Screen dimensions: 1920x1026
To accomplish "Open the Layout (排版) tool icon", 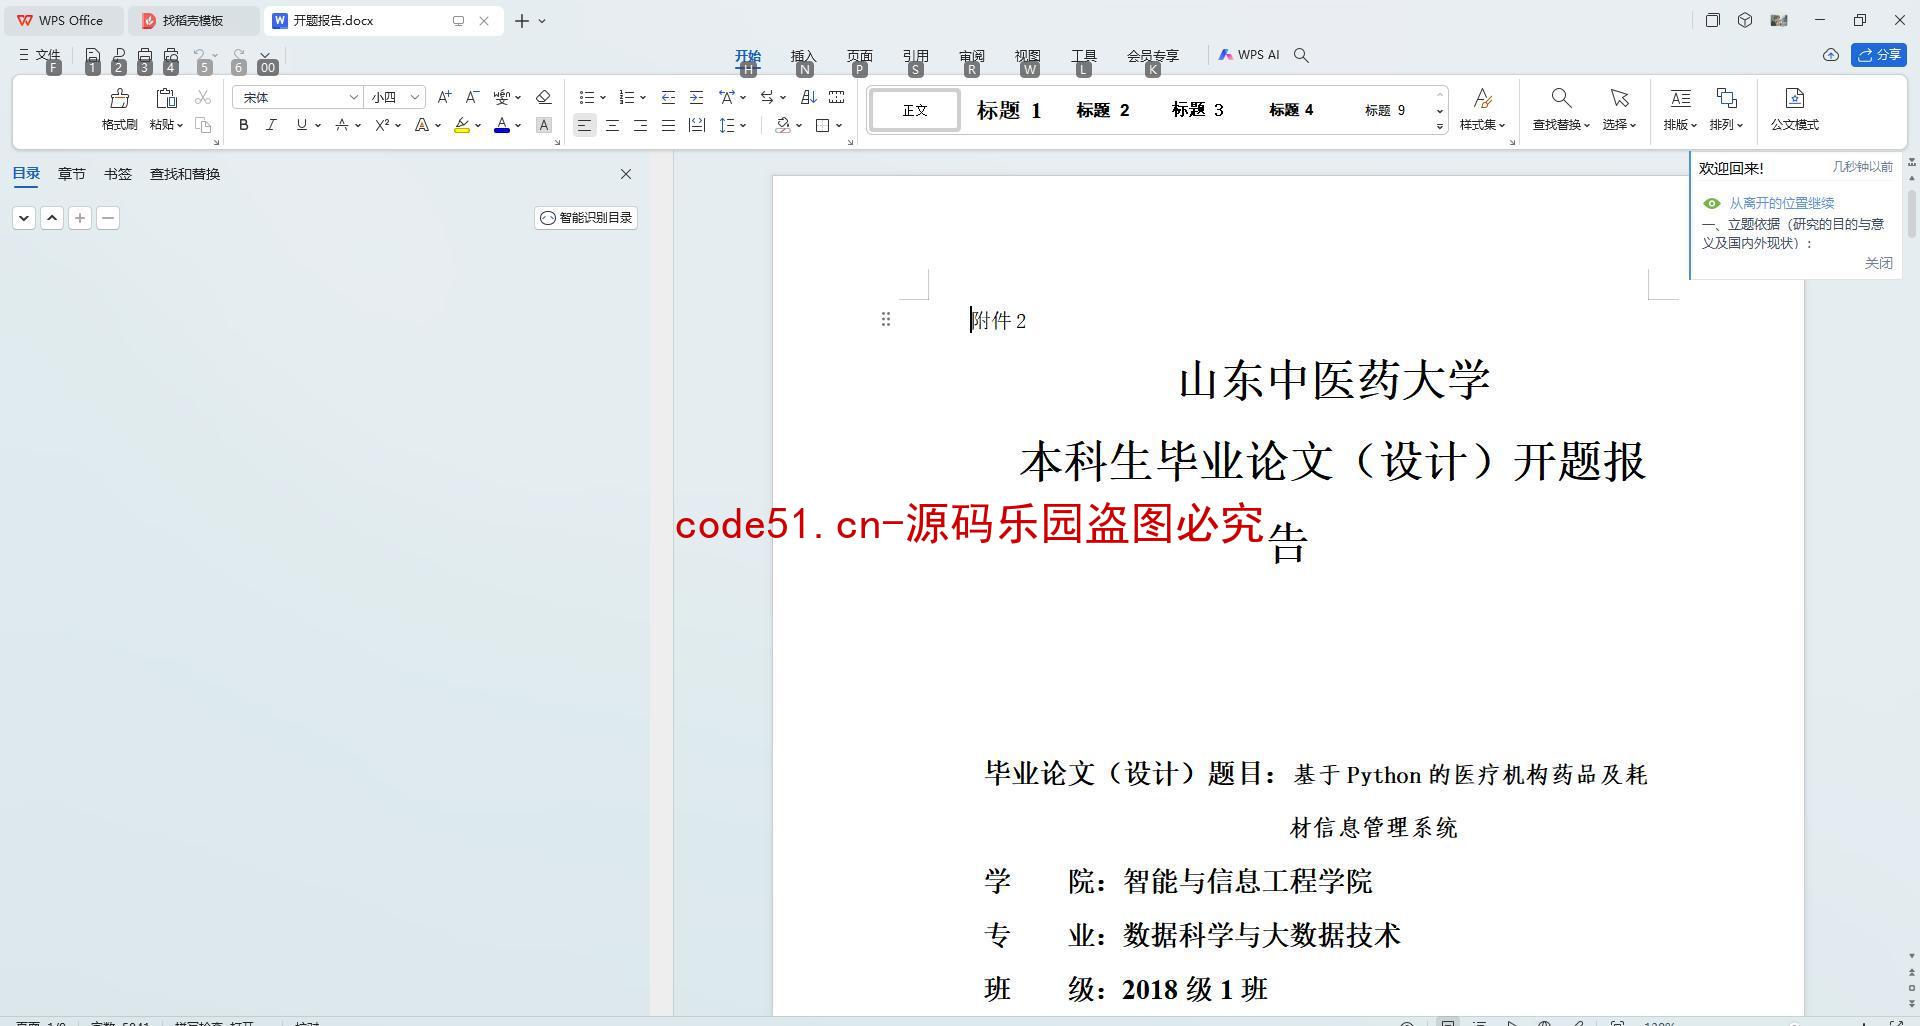I will 1680,98.
